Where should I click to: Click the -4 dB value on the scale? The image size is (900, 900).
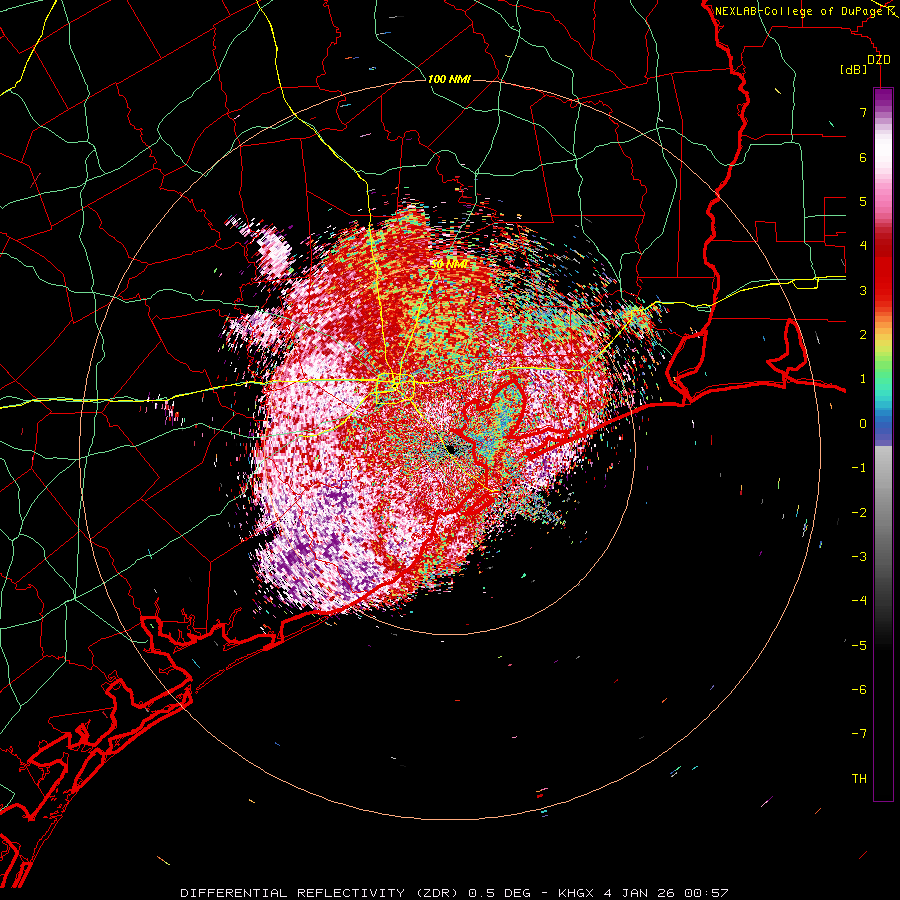(859, 601)
